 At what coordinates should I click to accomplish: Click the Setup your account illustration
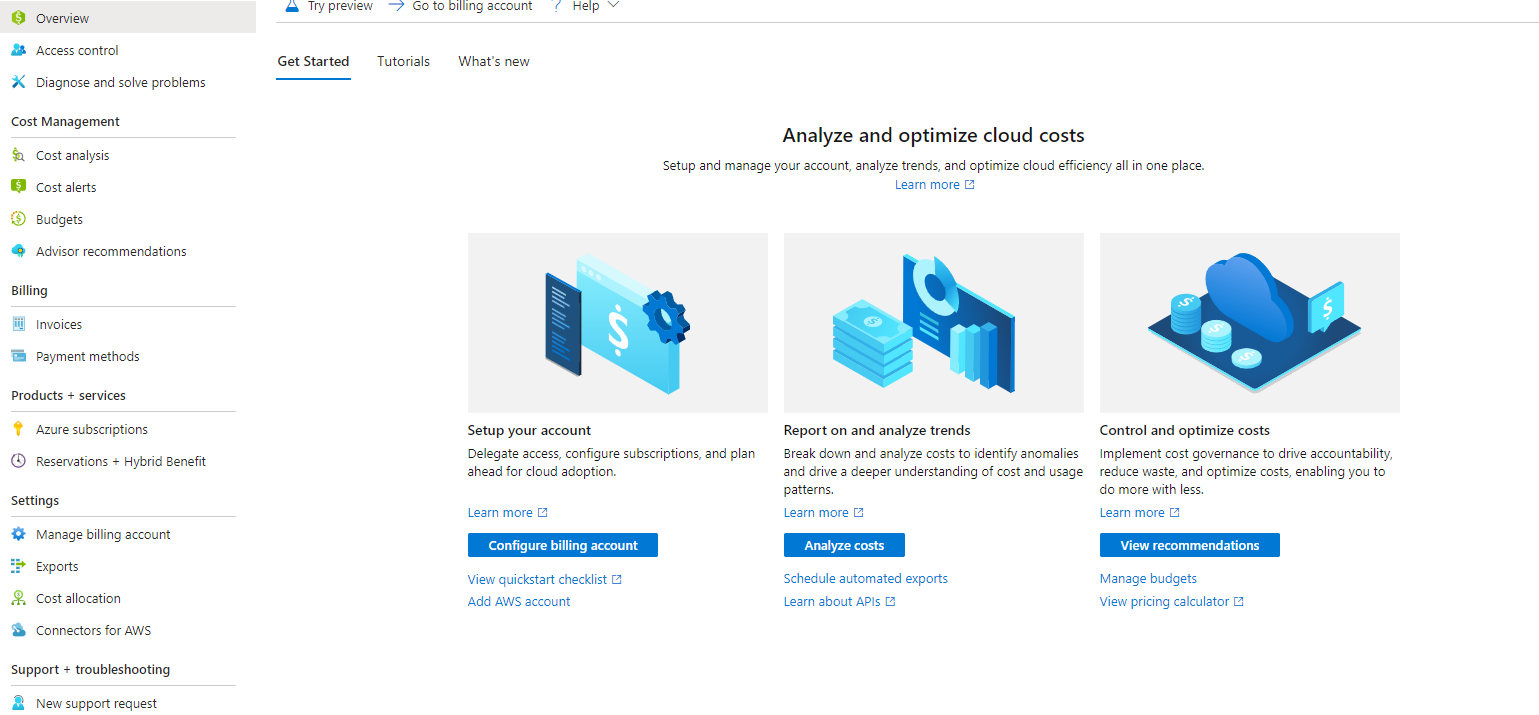click(617, 323)
